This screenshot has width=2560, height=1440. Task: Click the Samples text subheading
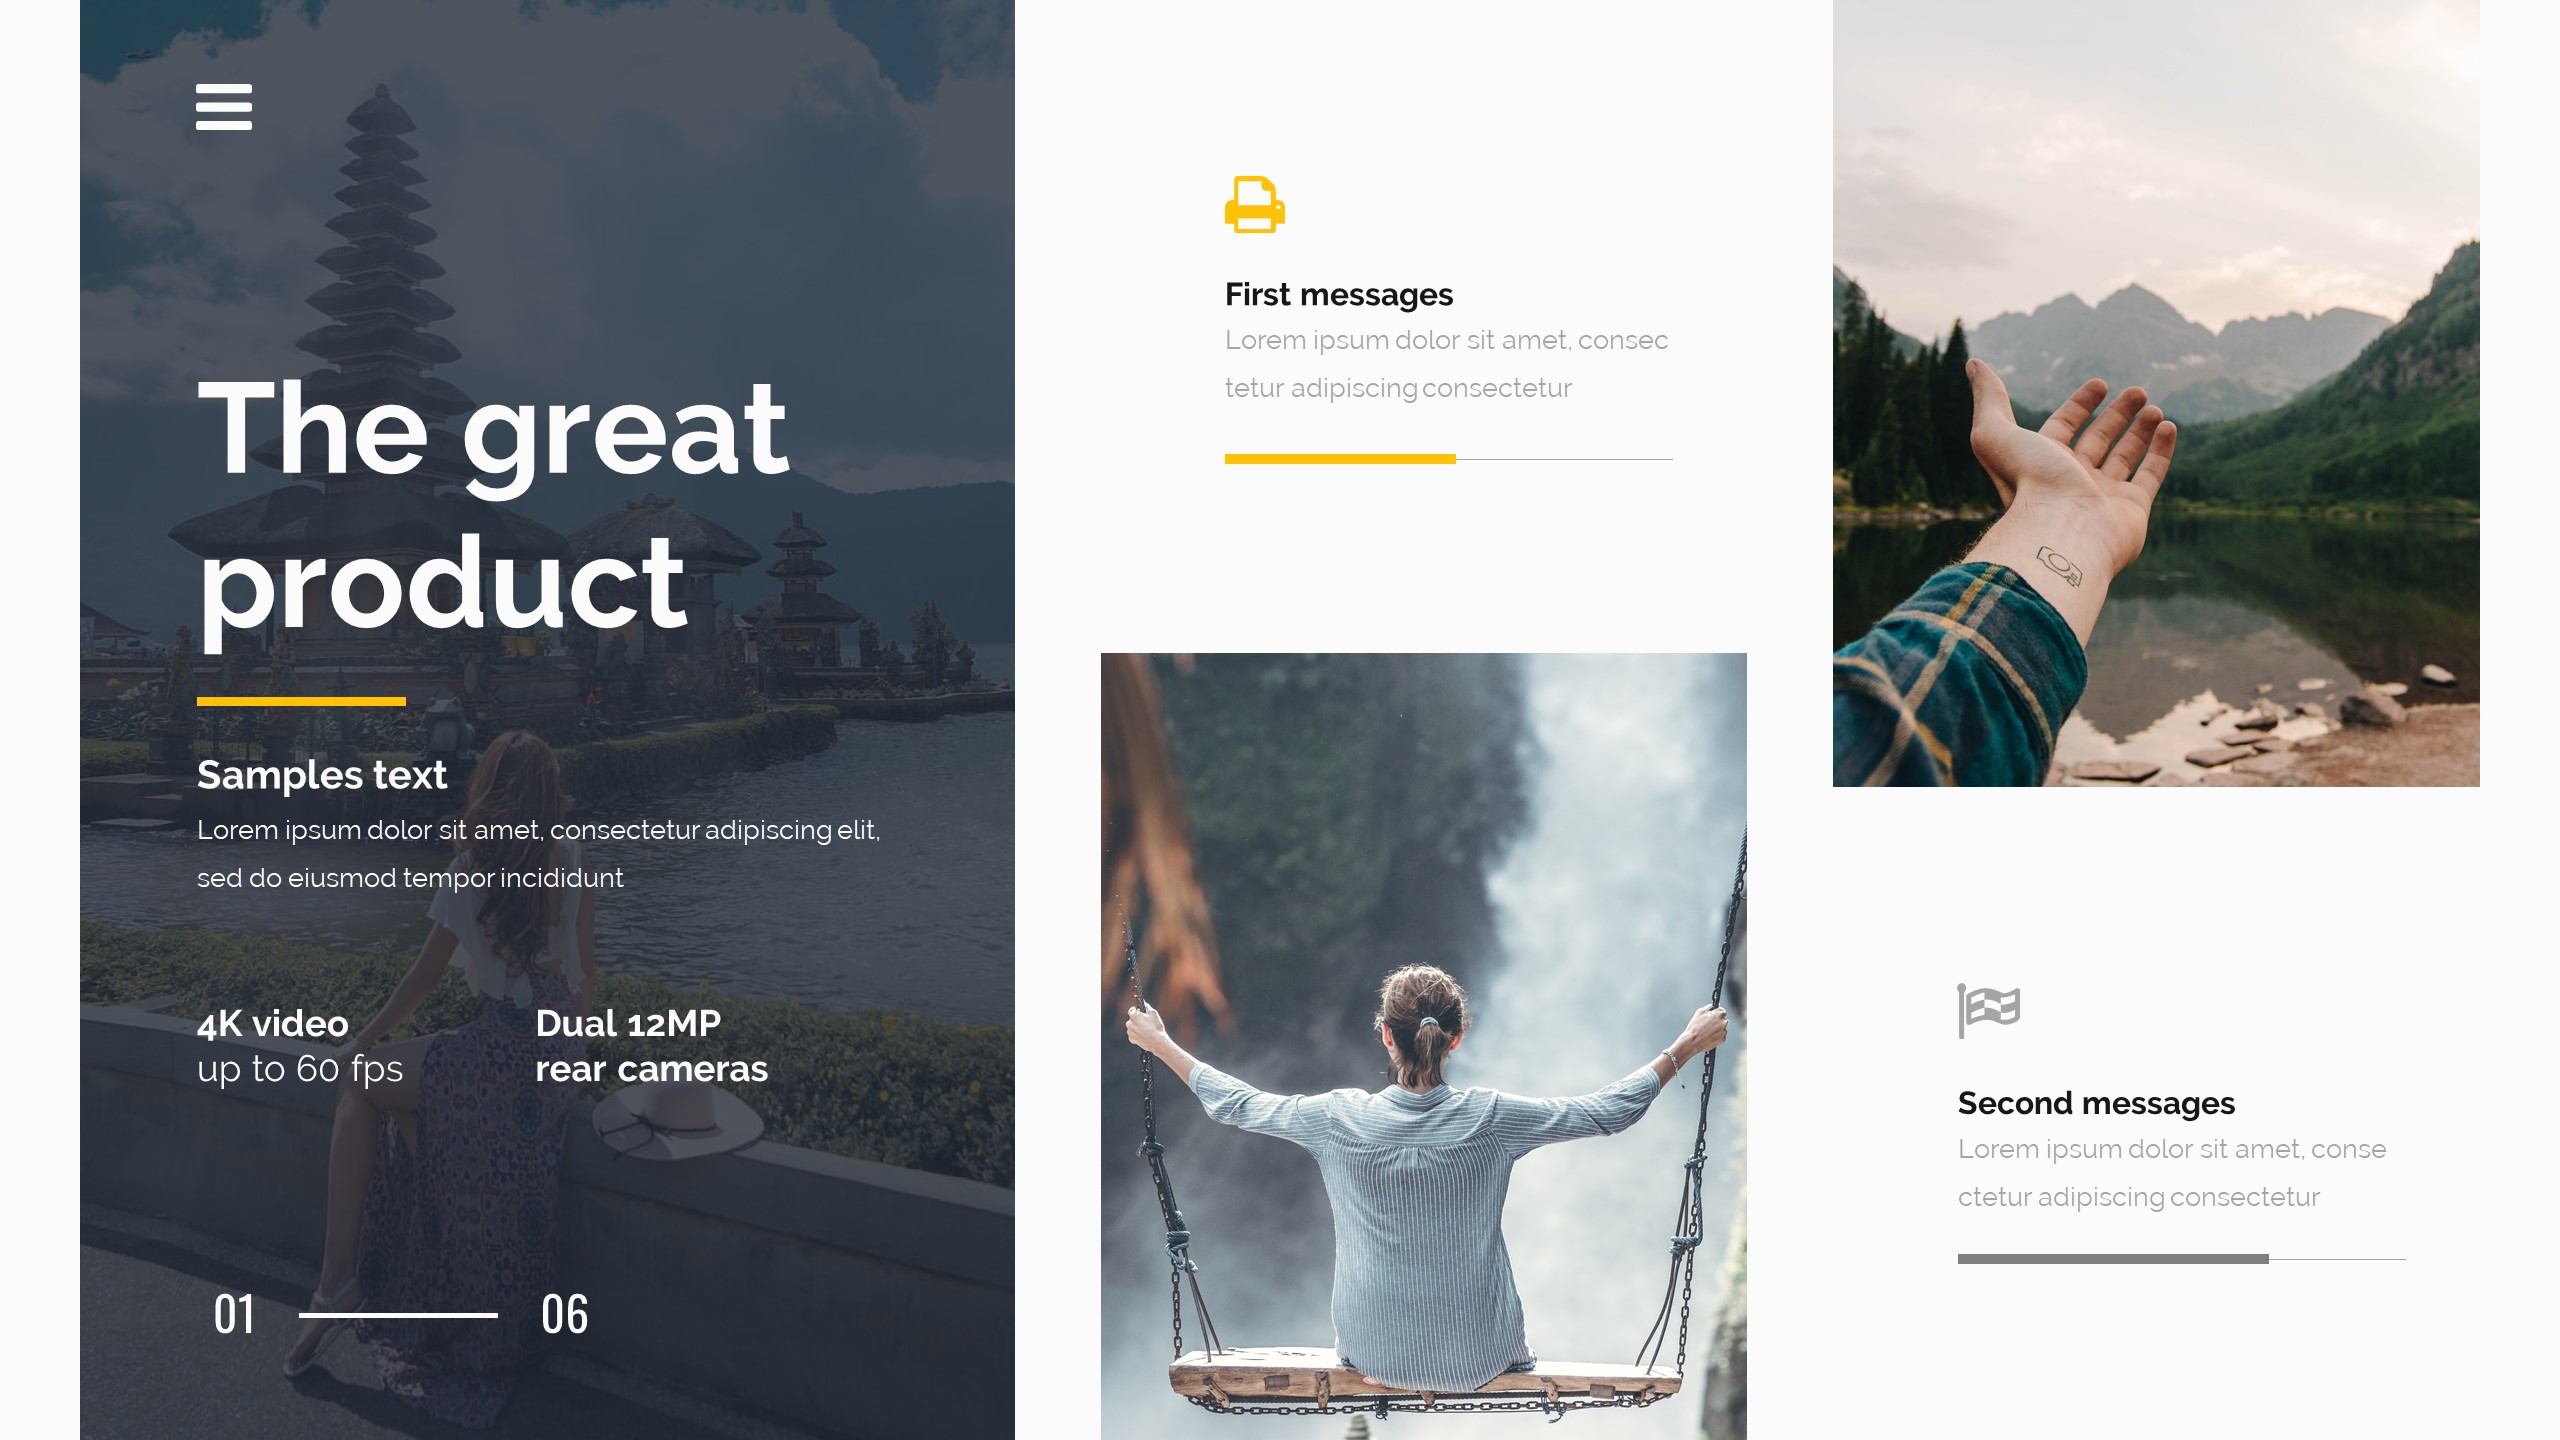click(322, 775)
